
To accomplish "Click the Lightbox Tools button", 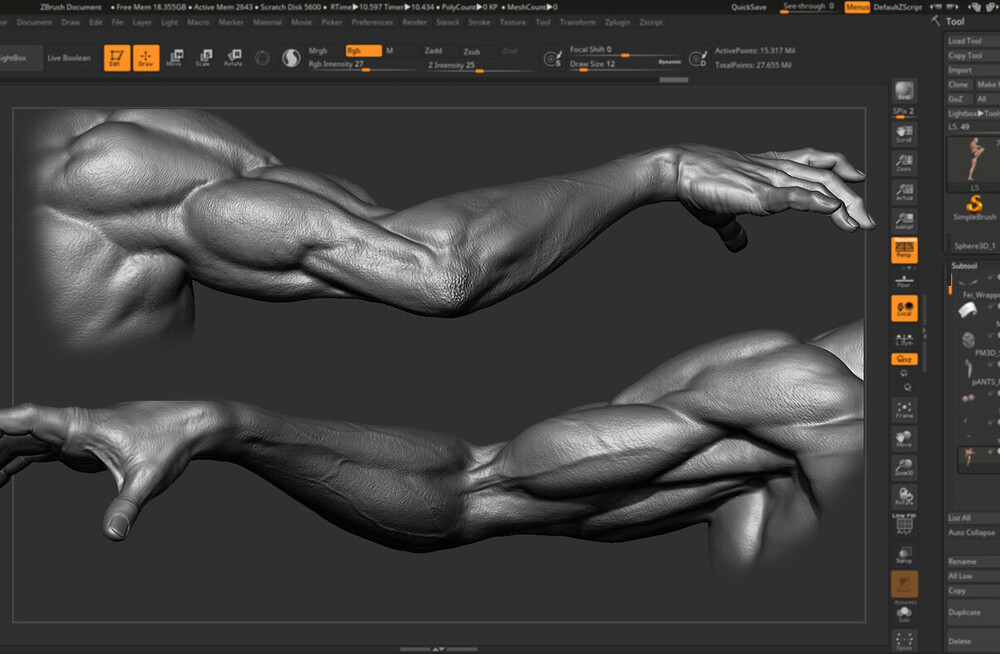I will [973, 114].
